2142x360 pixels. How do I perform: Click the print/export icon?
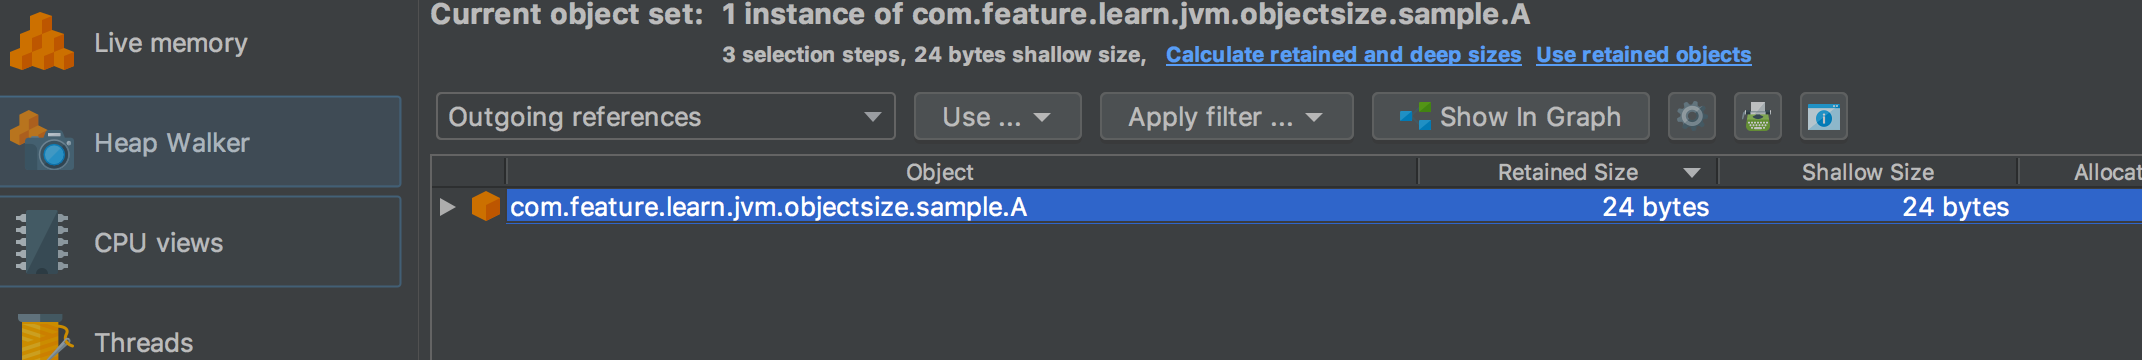[x=1757, y=117]
